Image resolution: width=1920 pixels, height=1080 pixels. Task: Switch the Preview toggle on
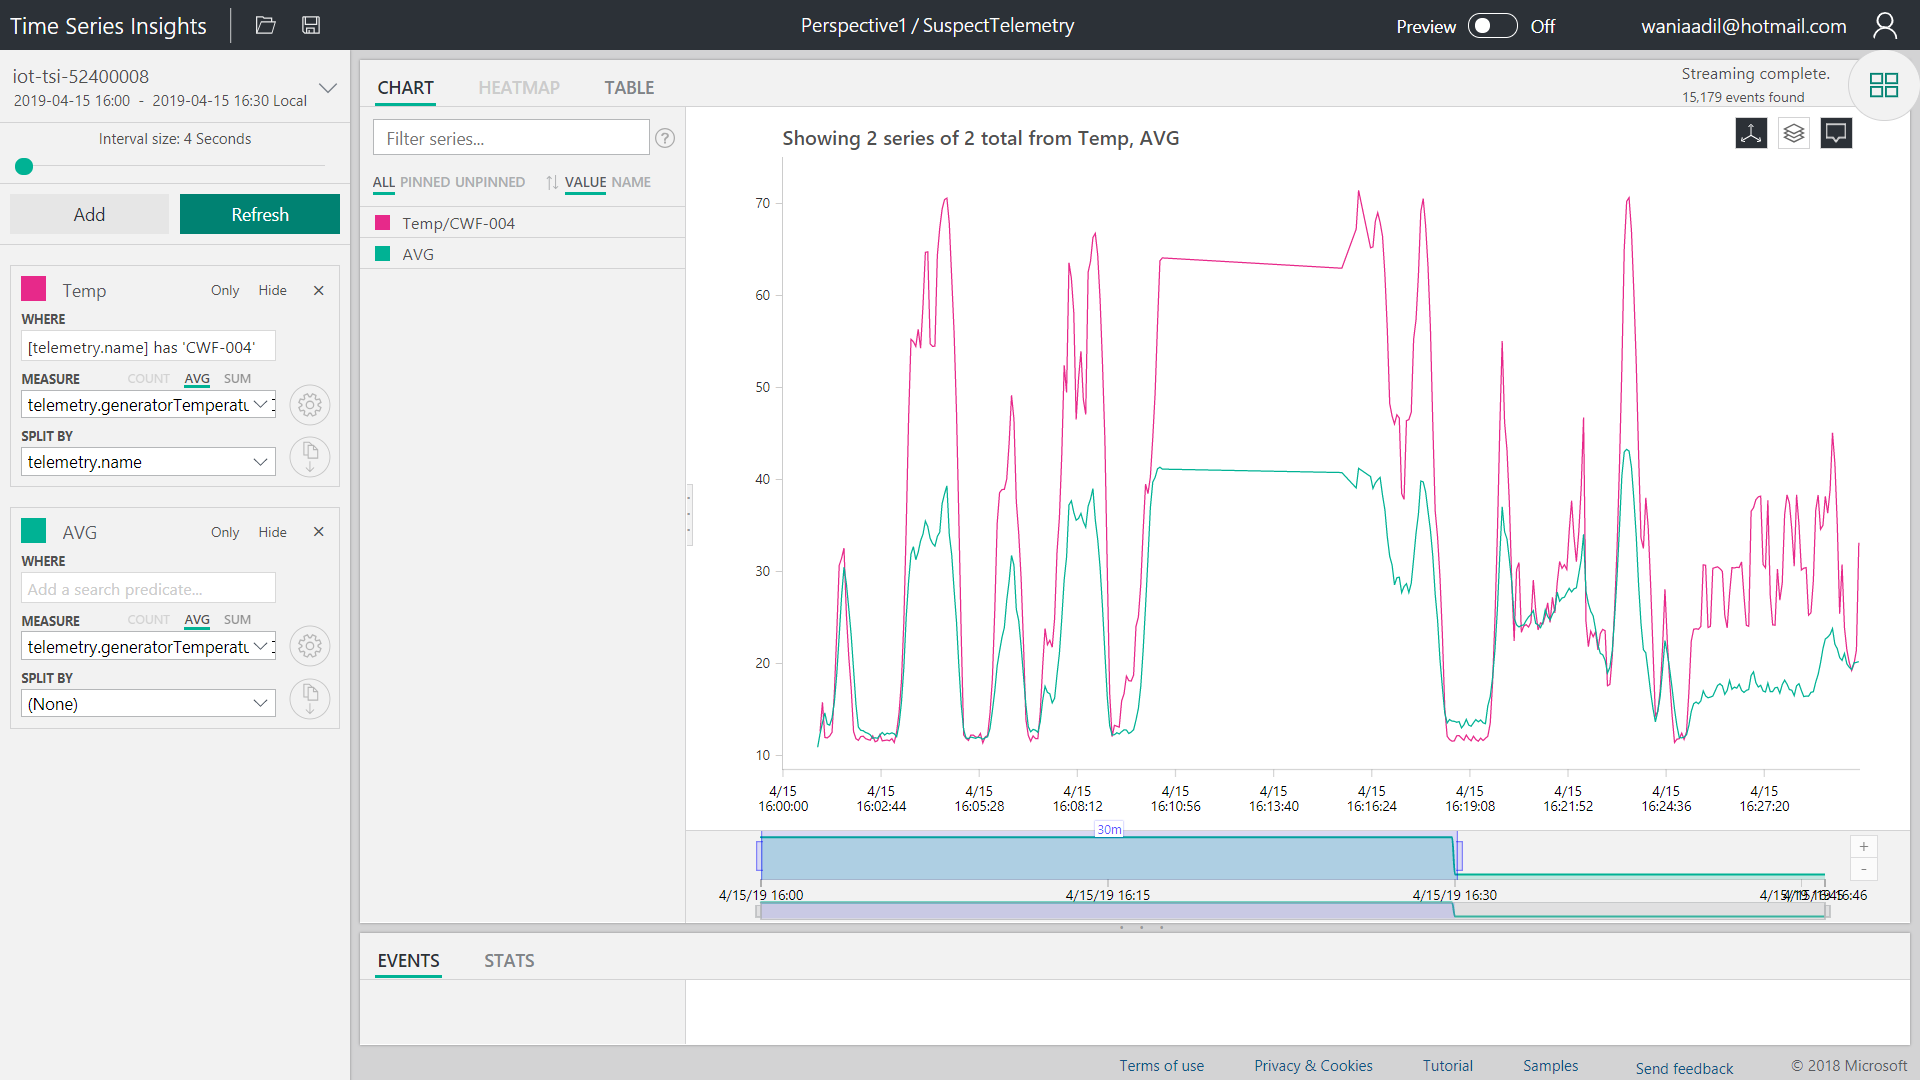[1492, 26]
